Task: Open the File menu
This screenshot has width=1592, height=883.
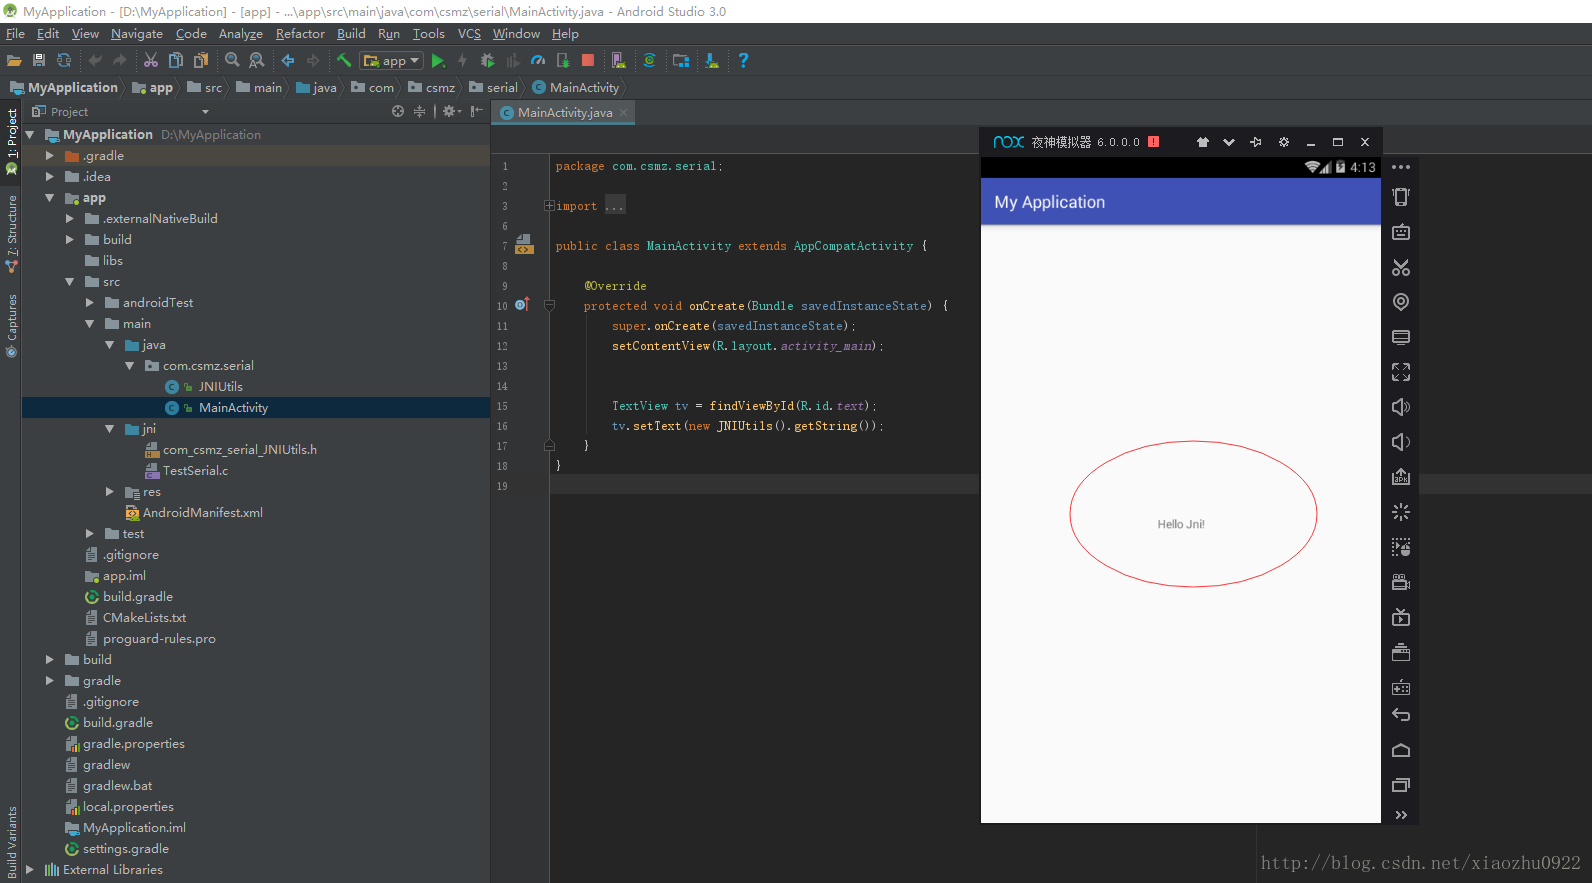Action: tap(15, 34)
